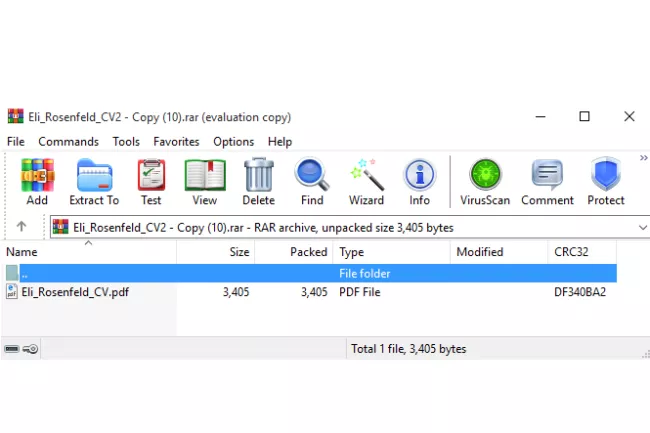The image size is (650, 433).
Task: Click the CRC32 value DF340BA2
Action: pyautogui.click(x=580, y=292)
